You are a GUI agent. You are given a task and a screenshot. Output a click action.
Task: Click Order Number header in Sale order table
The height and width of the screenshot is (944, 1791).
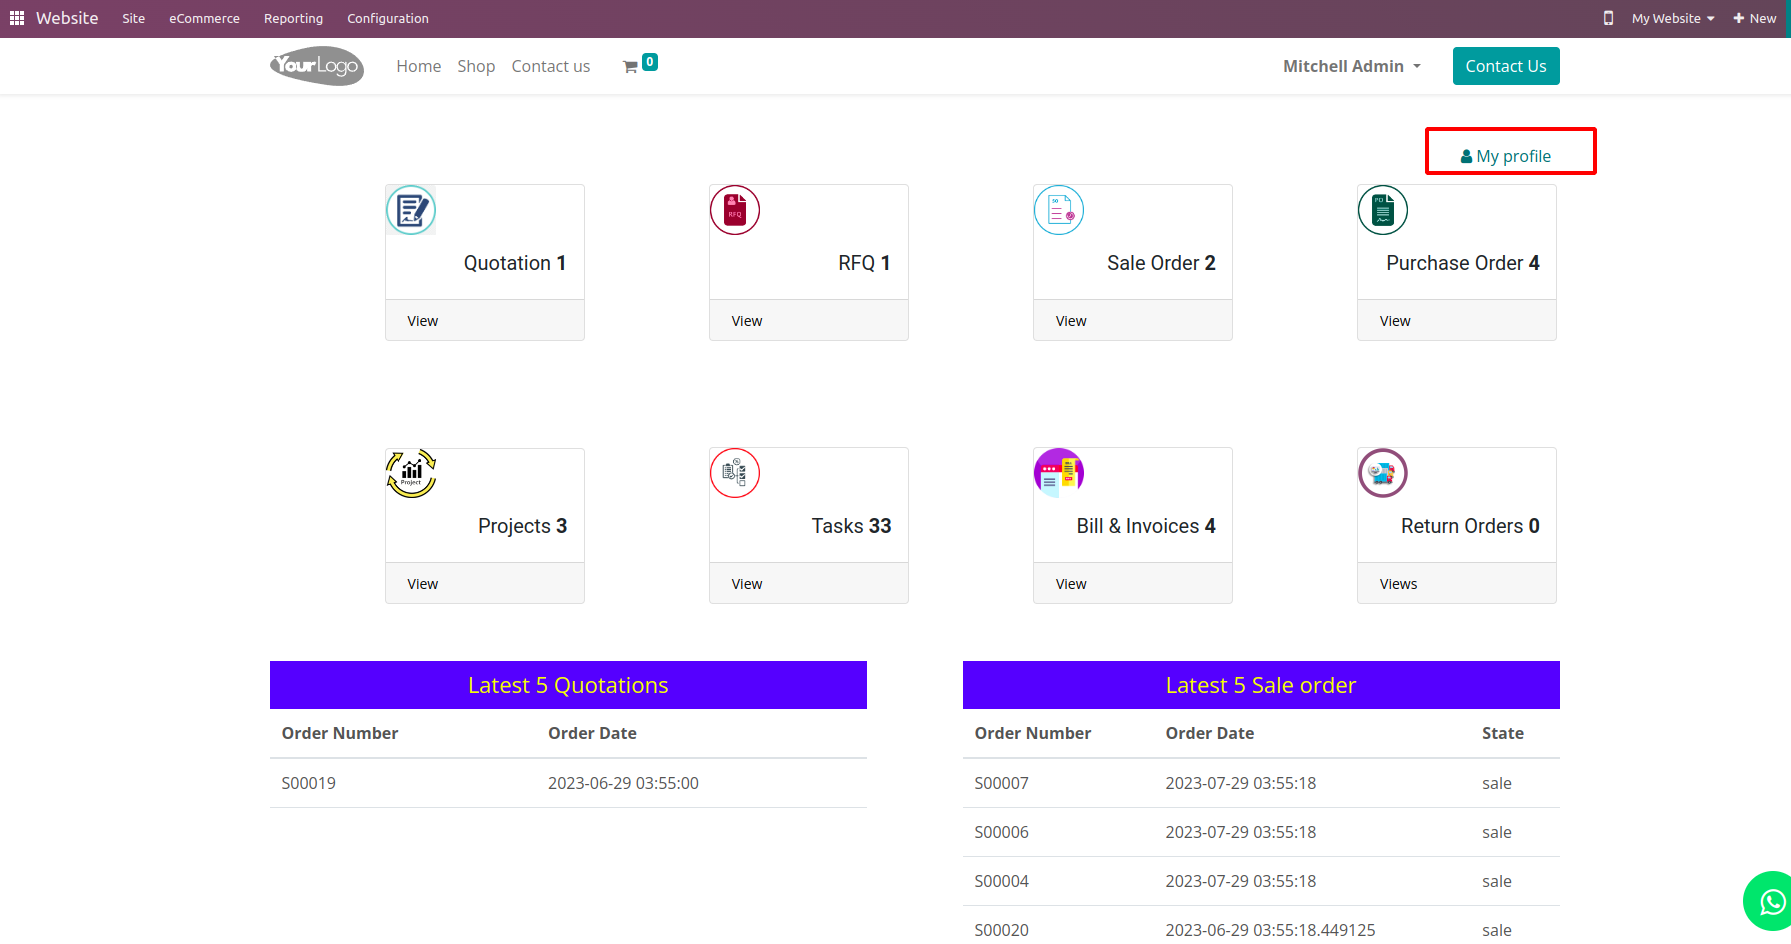tap(1033, 733)
